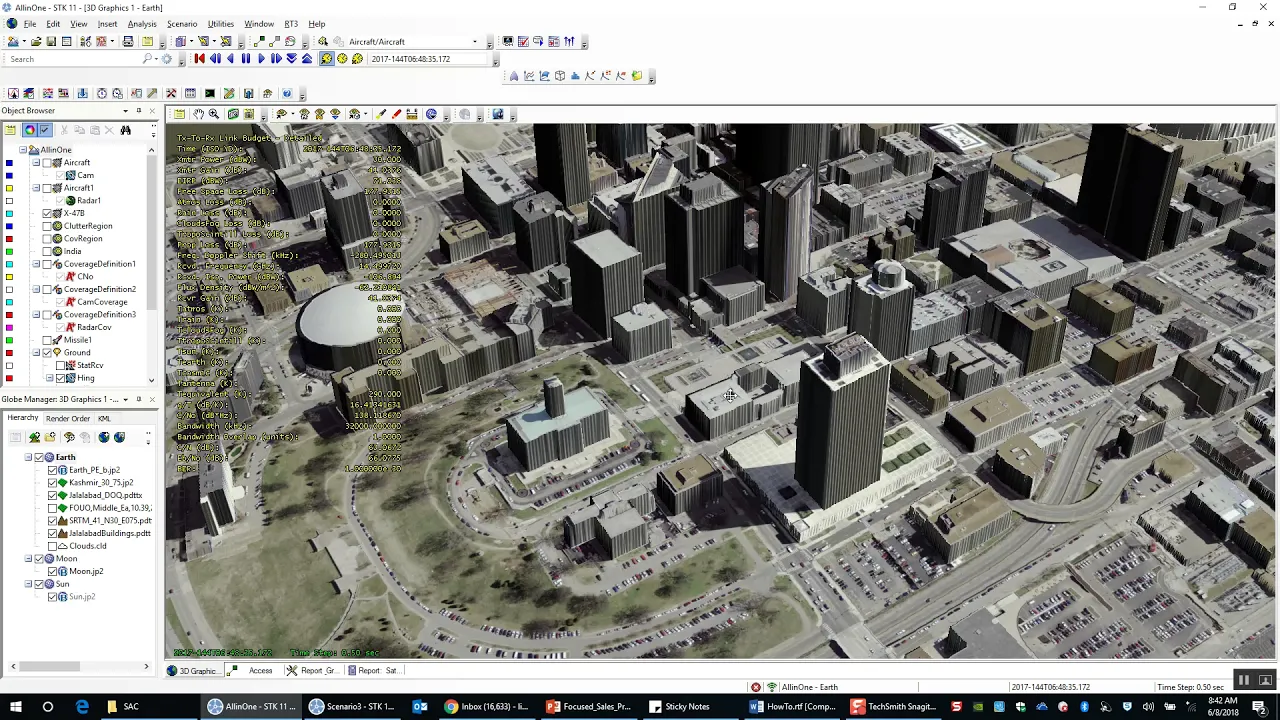1280x720 pixels.
Task: Slow down animation with the down arrow icon
Action: [292, 59]
